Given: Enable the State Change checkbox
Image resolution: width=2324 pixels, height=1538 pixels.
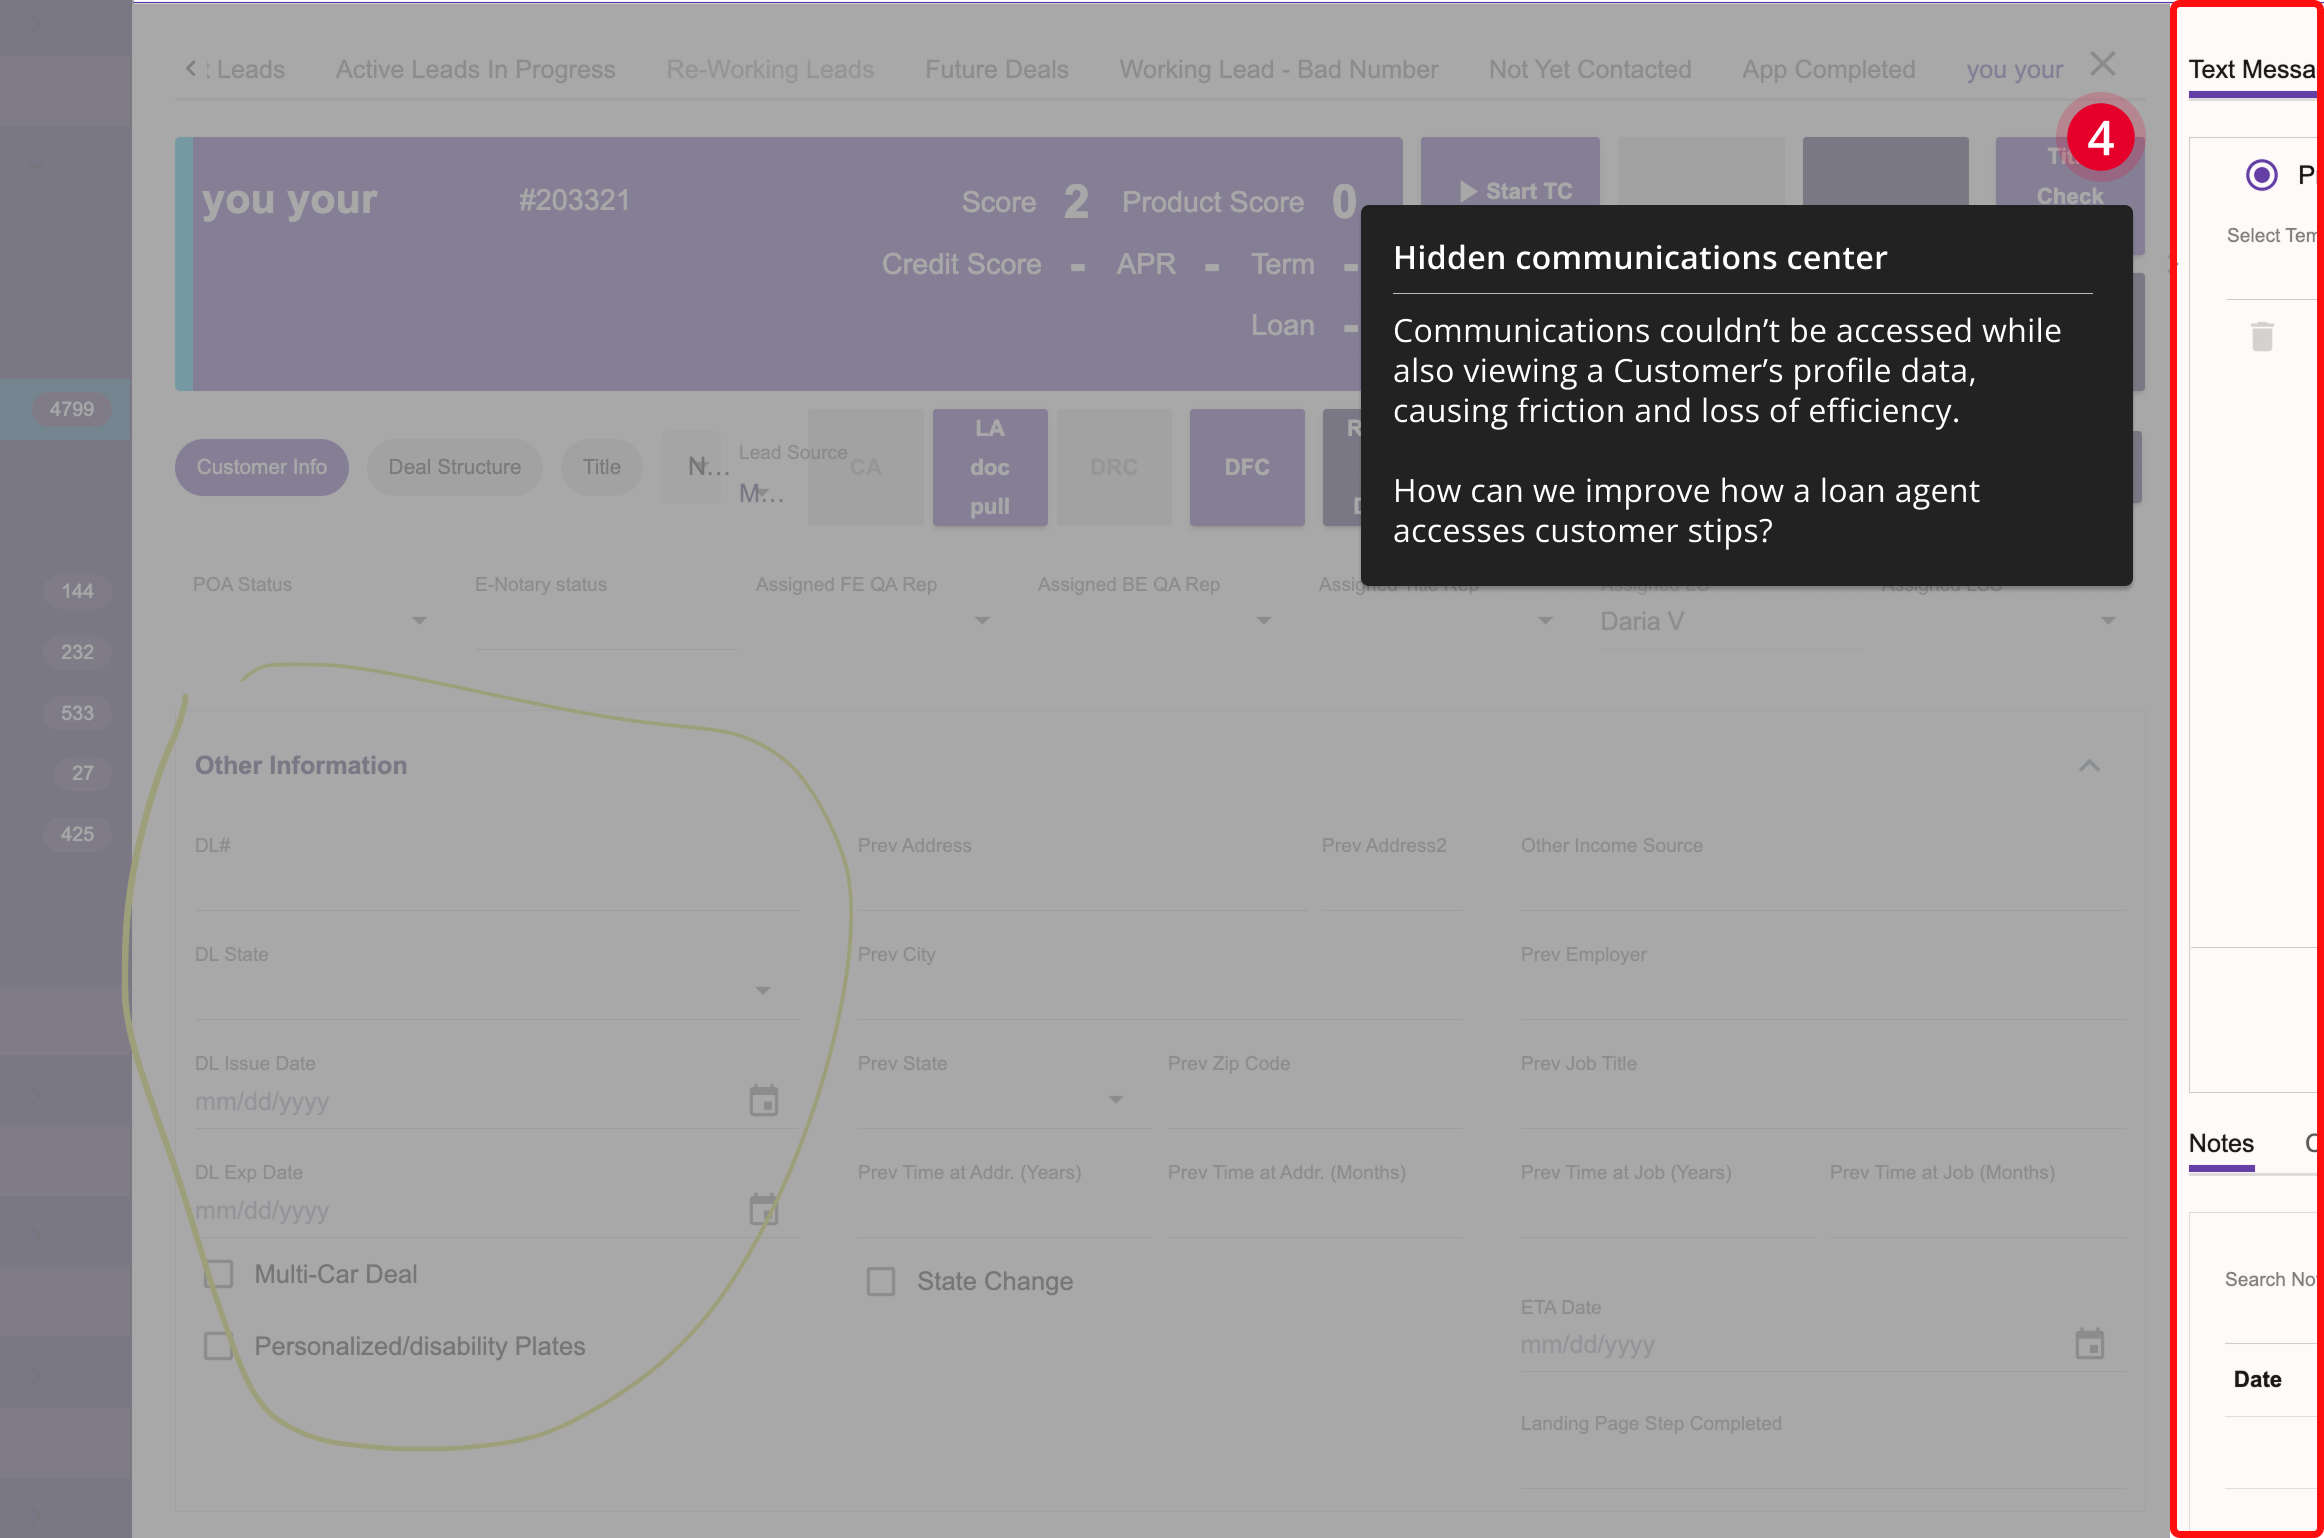Looking at the screenshot, I should [x=881, y=1281].
